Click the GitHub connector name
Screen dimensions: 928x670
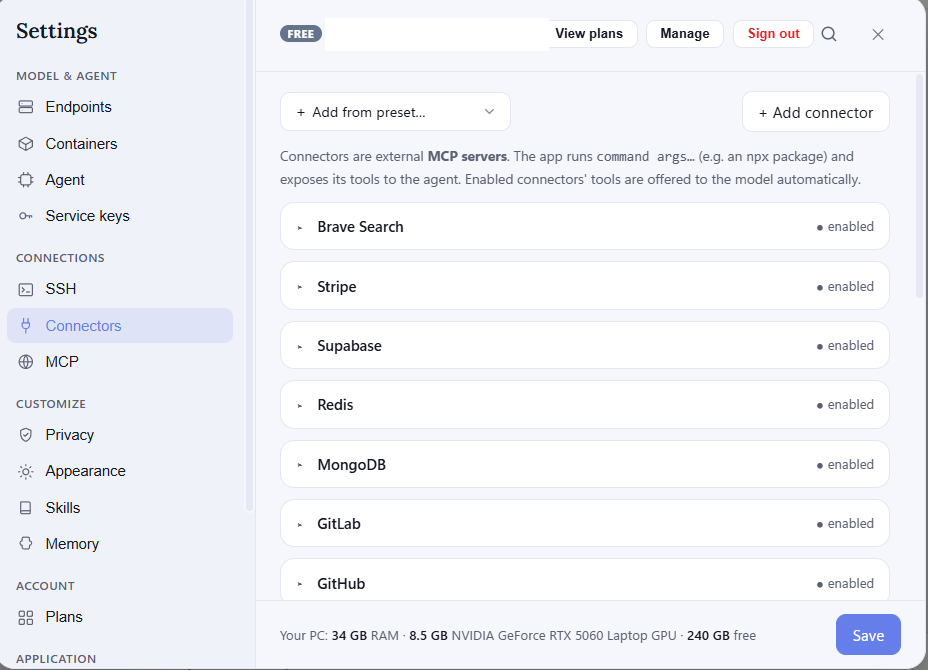click(x=341, y=584)
